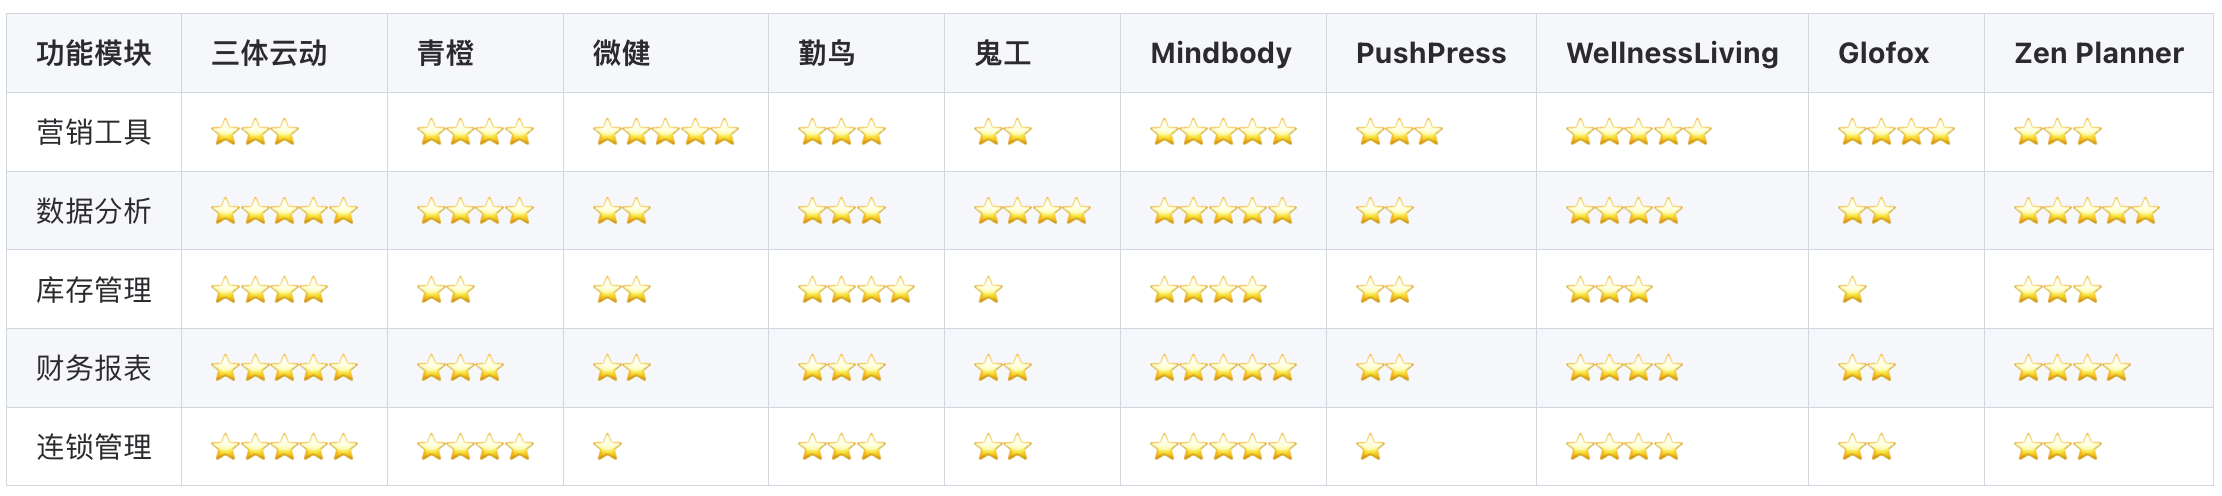
Task: Click the 库存管理 row label
Action: coord(93,290)
